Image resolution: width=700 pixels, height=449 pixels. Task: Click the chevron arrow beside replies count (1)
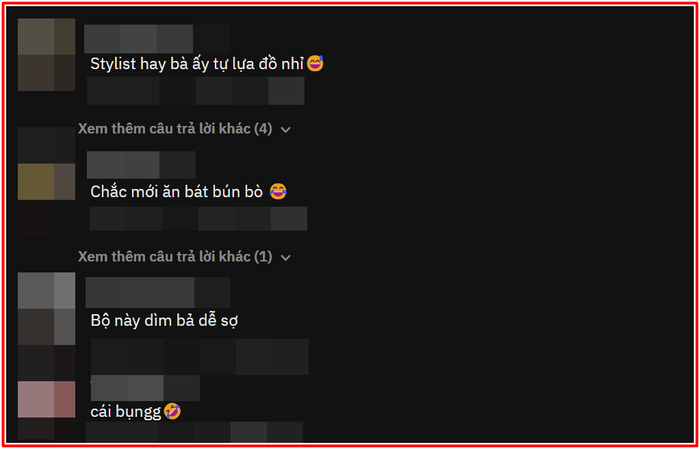(286, 258)
